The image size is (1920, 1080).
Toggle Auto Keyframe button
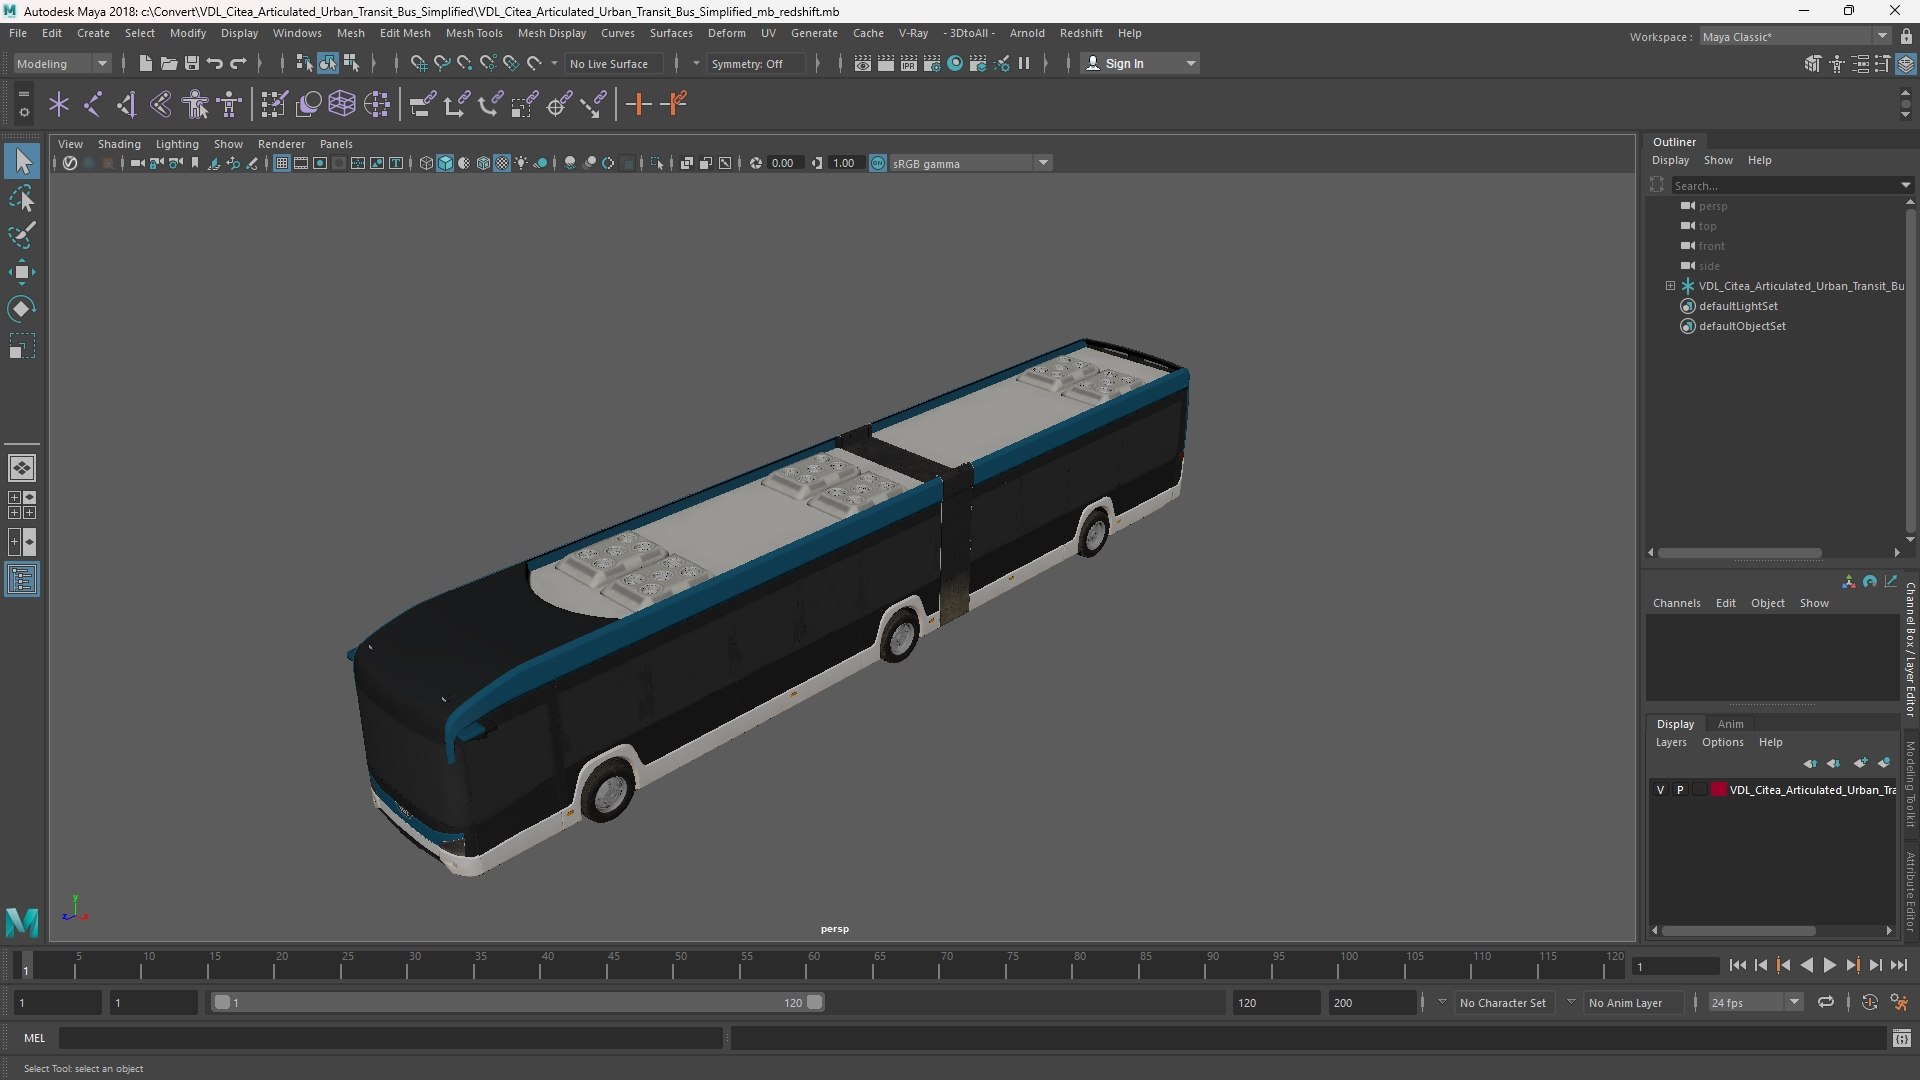coord(1869,1002)
